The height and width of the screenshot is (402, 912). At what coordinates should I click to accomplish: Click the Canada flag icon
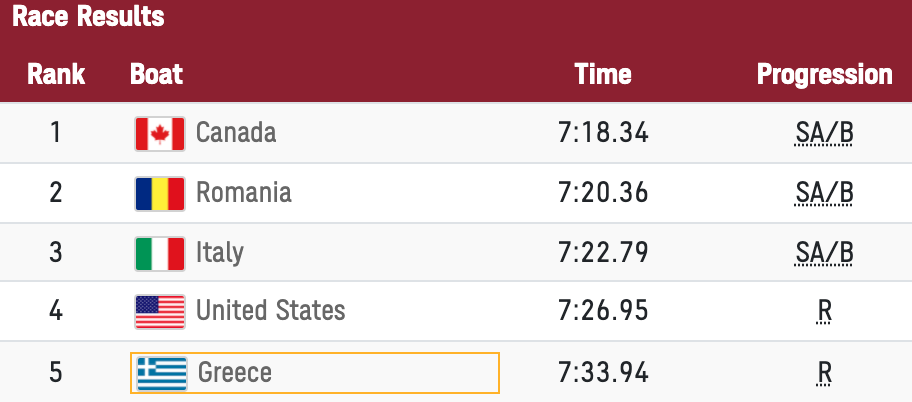(160, 134)
